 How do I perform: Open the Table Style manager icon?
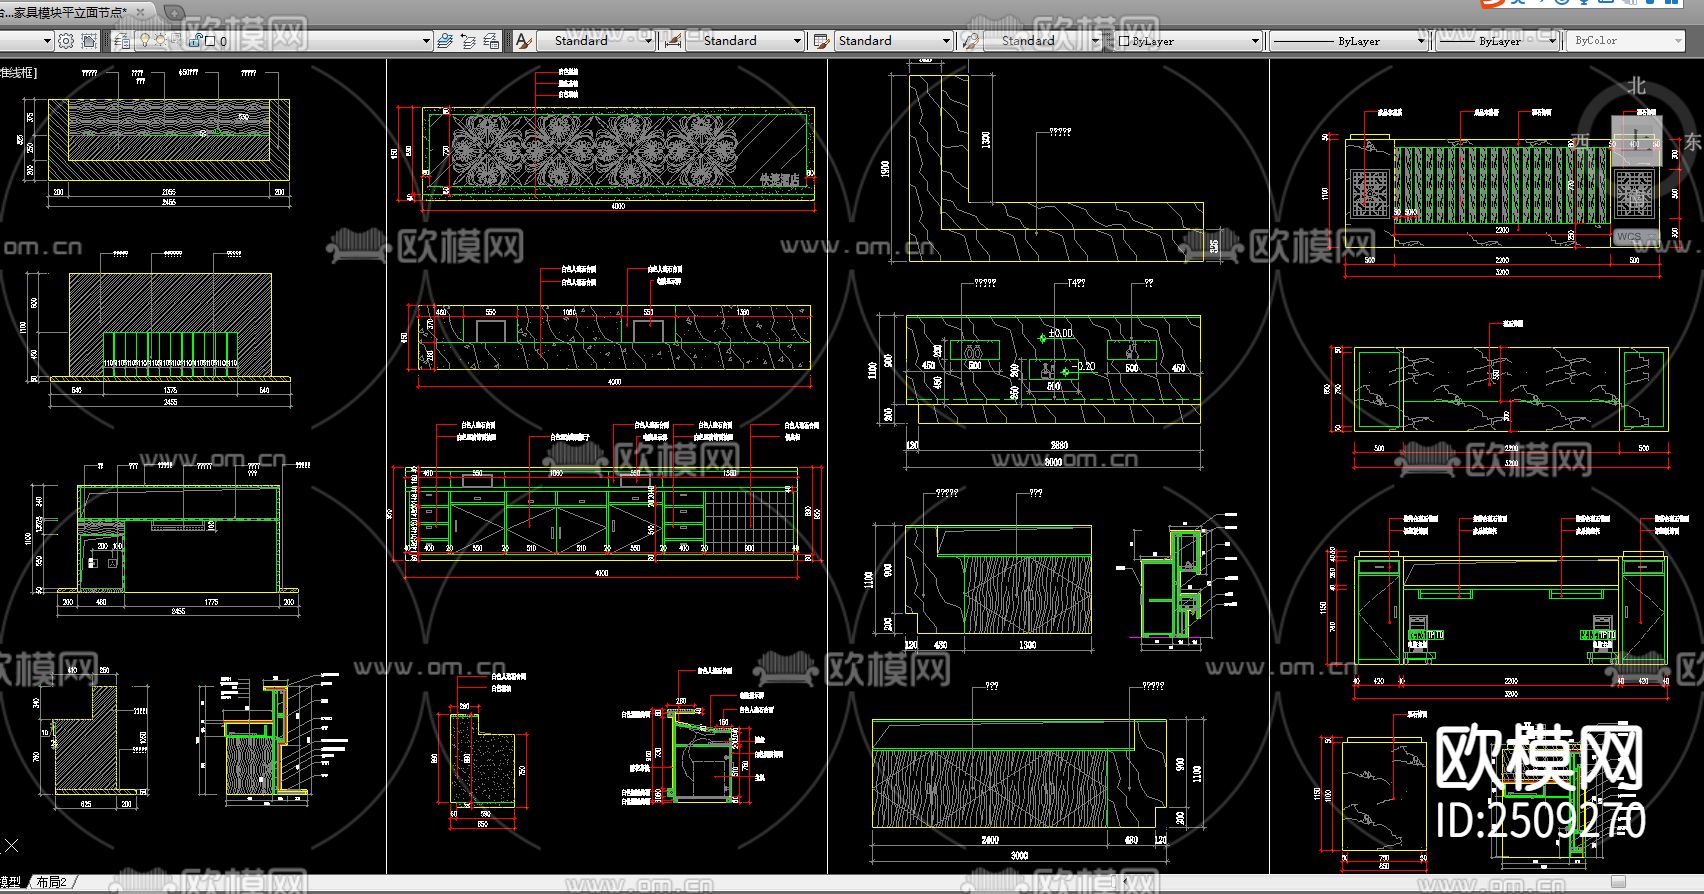pos(822,41)
